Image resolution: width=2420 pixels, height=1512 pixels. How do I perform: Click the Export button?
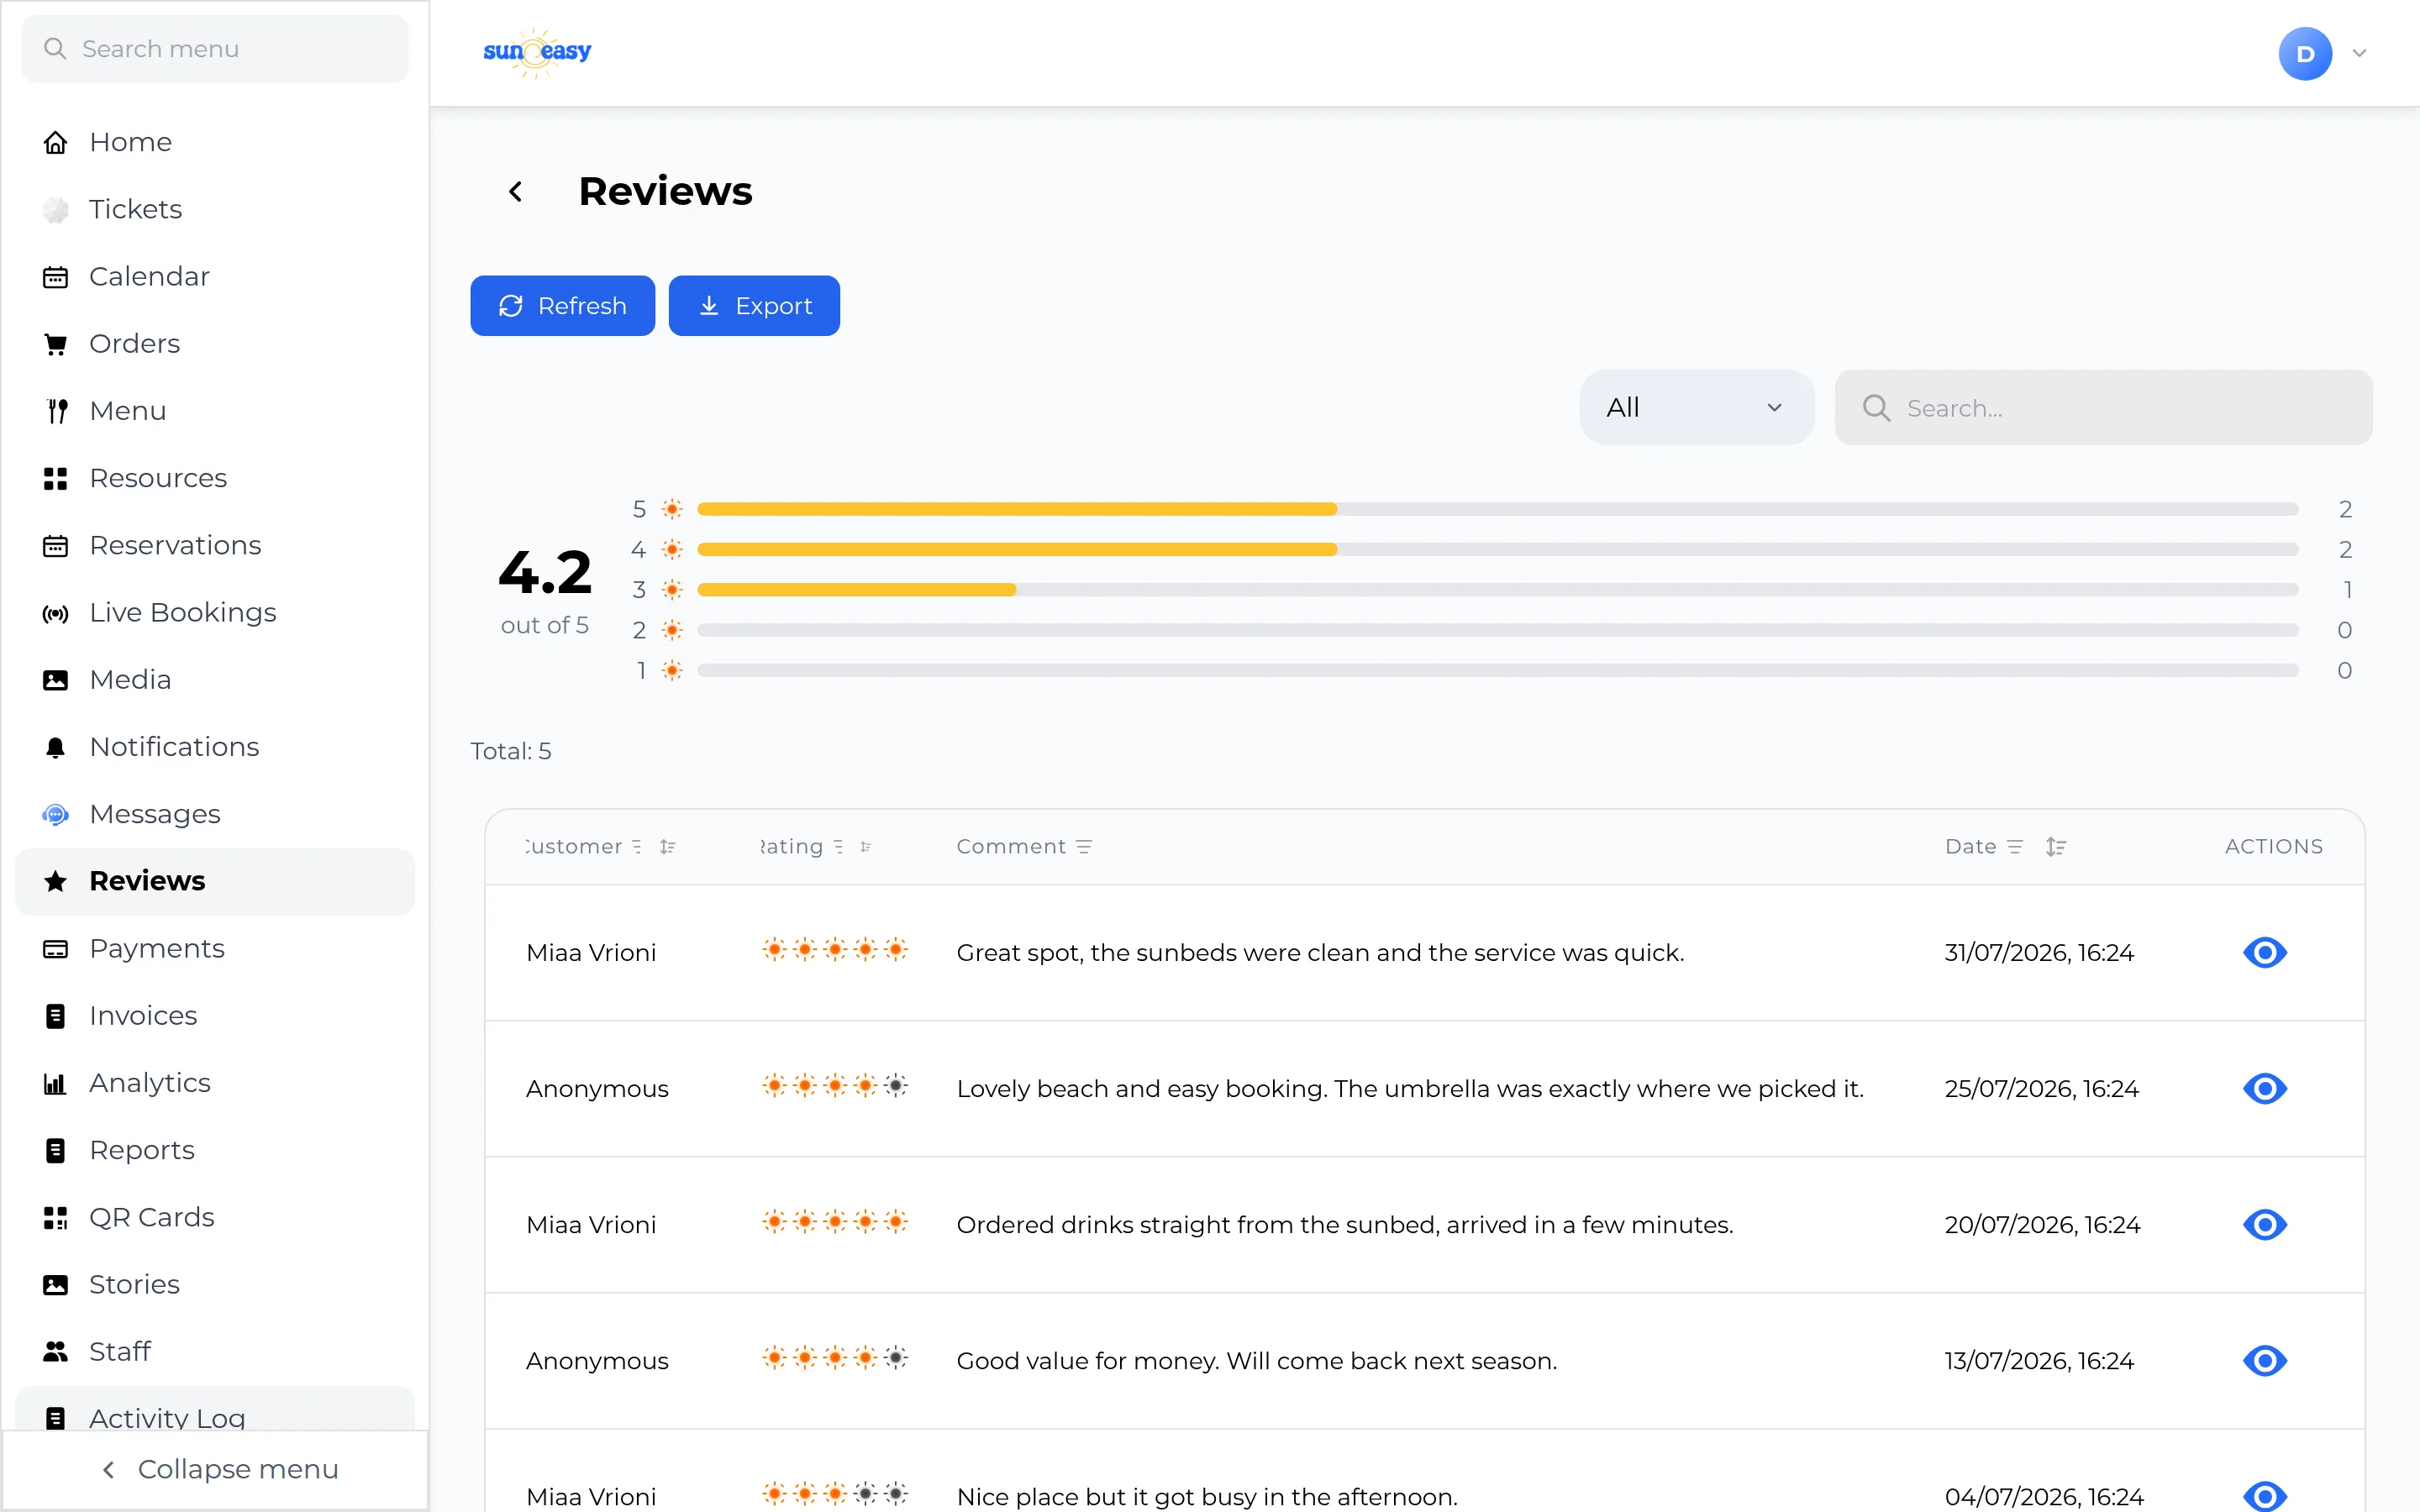pyautogui.click(x=754, y=305)
